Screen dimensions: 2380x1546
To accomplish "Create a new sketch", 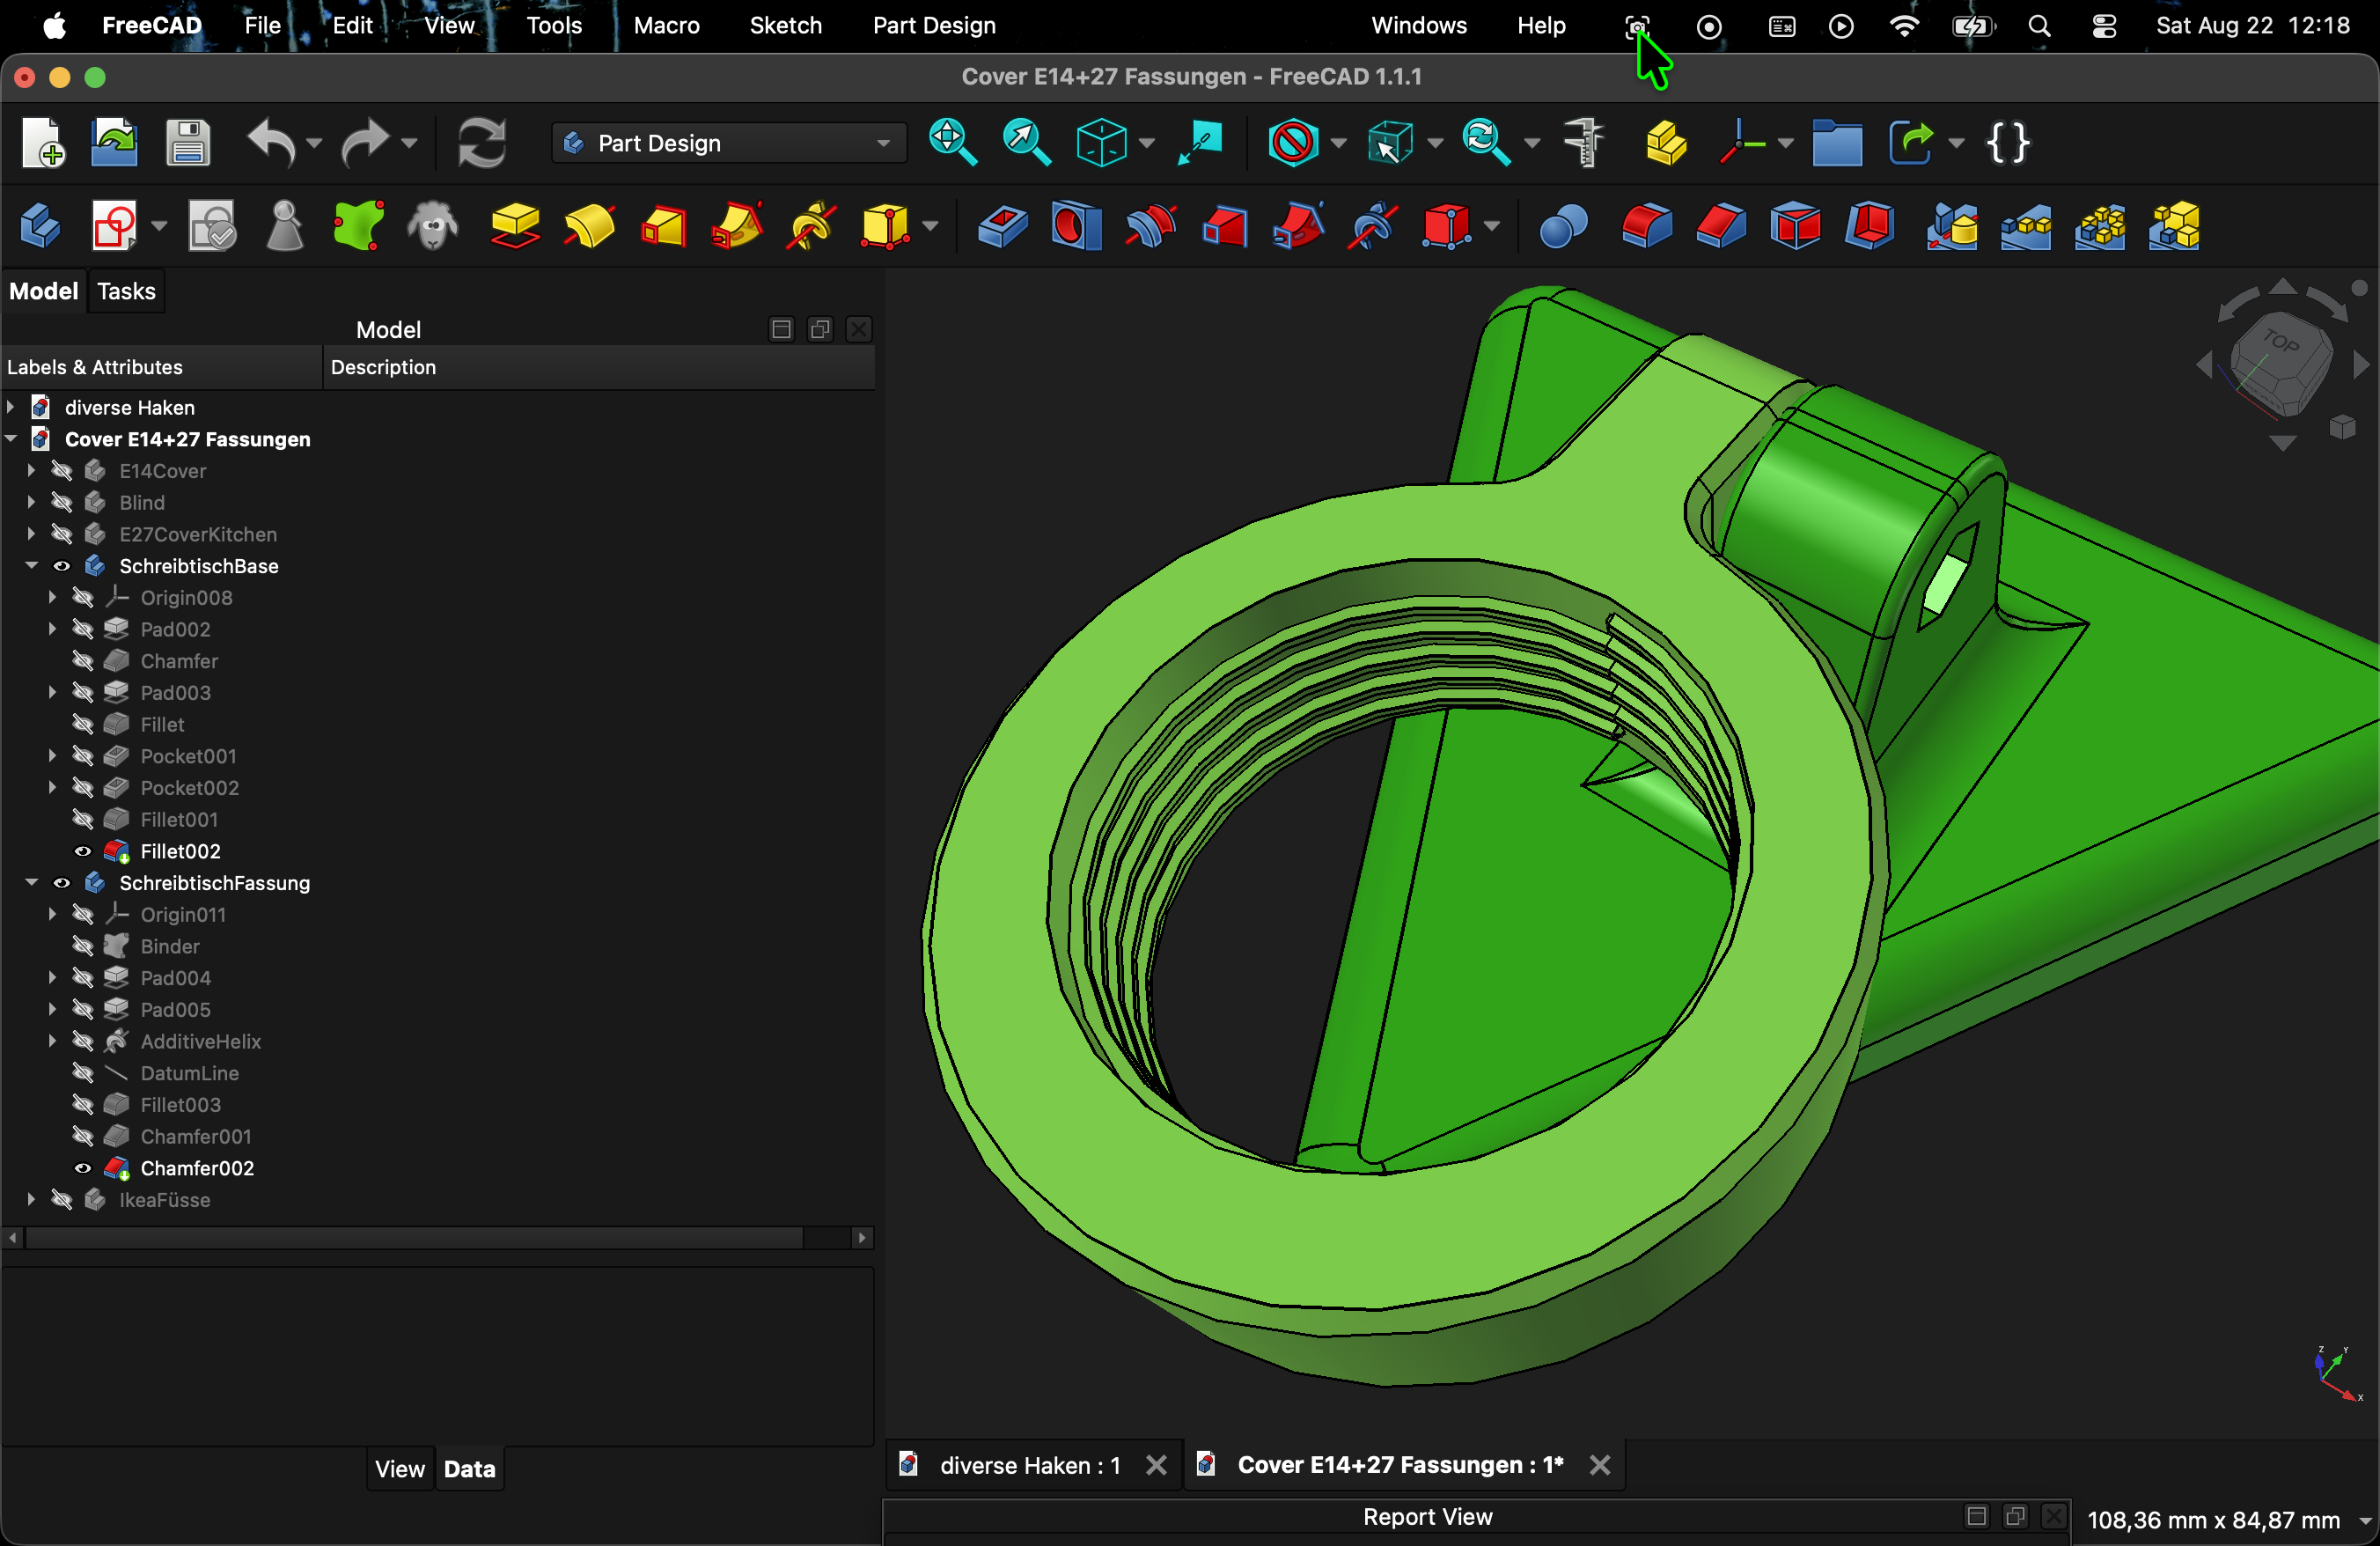I will pyautogui.click(x=114, y=226).
